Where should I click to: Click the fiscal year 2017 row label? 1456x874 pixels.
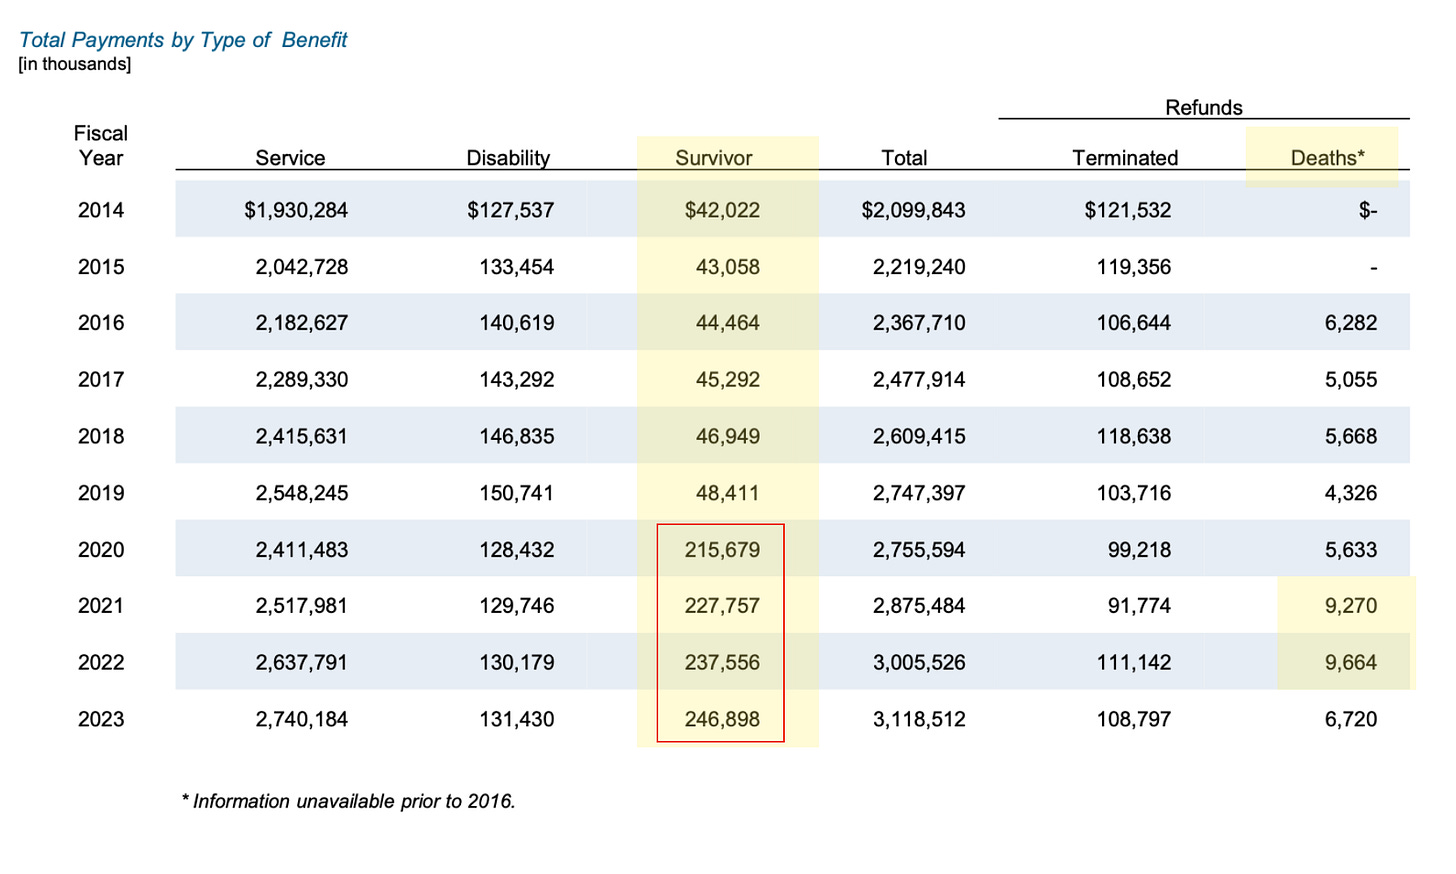pos(101,380)
